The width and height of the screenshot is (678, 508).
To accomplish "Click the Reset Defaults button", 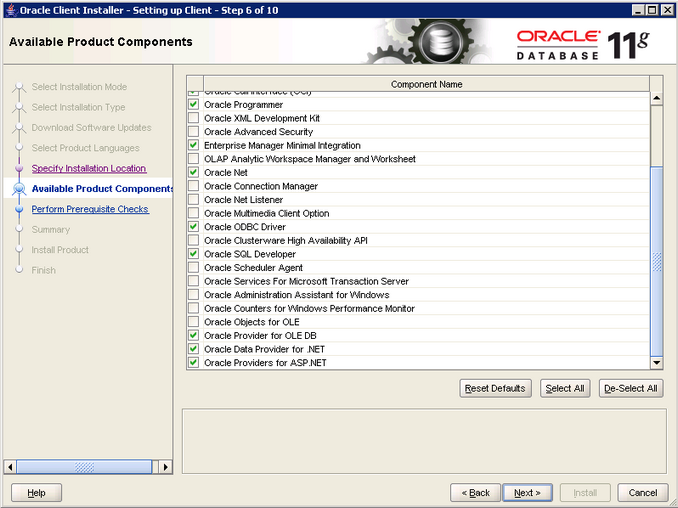I will (495, 388).
